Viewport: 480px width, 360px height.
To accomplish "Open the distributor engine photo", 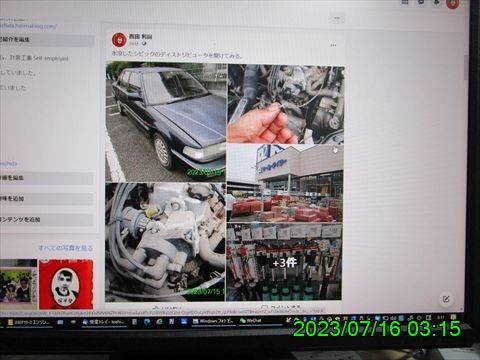I will (165, 242).
